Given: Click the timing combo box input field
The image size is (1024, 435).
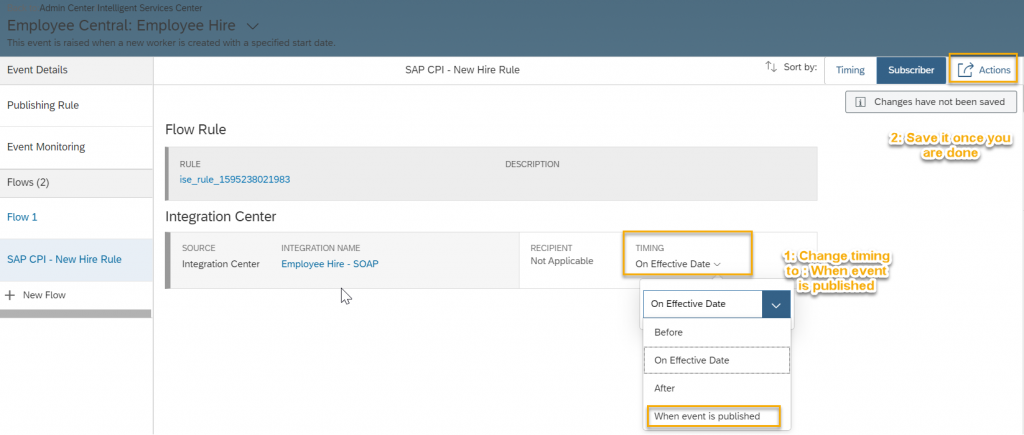Looking at the screenshot, I should [703, 304].
